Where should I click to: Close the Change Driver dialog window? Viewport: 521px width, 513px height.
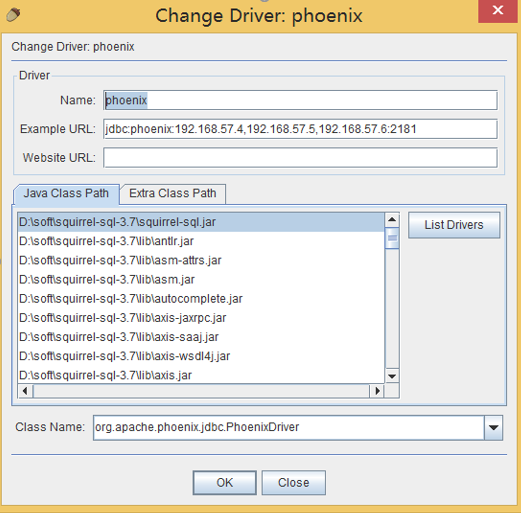[498, 10]
